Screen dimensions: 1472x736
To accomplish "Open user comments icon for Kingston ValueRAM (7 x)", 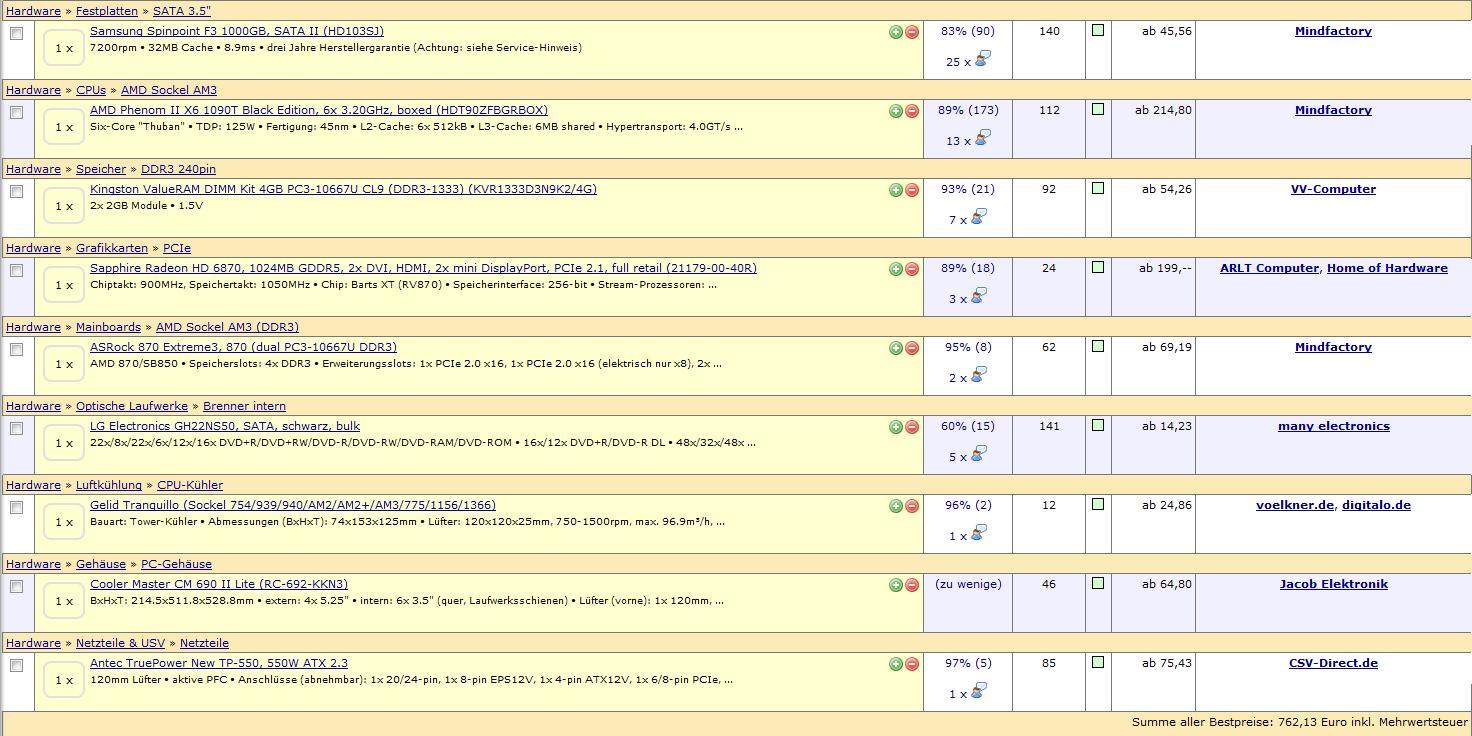I will point(979,217).
